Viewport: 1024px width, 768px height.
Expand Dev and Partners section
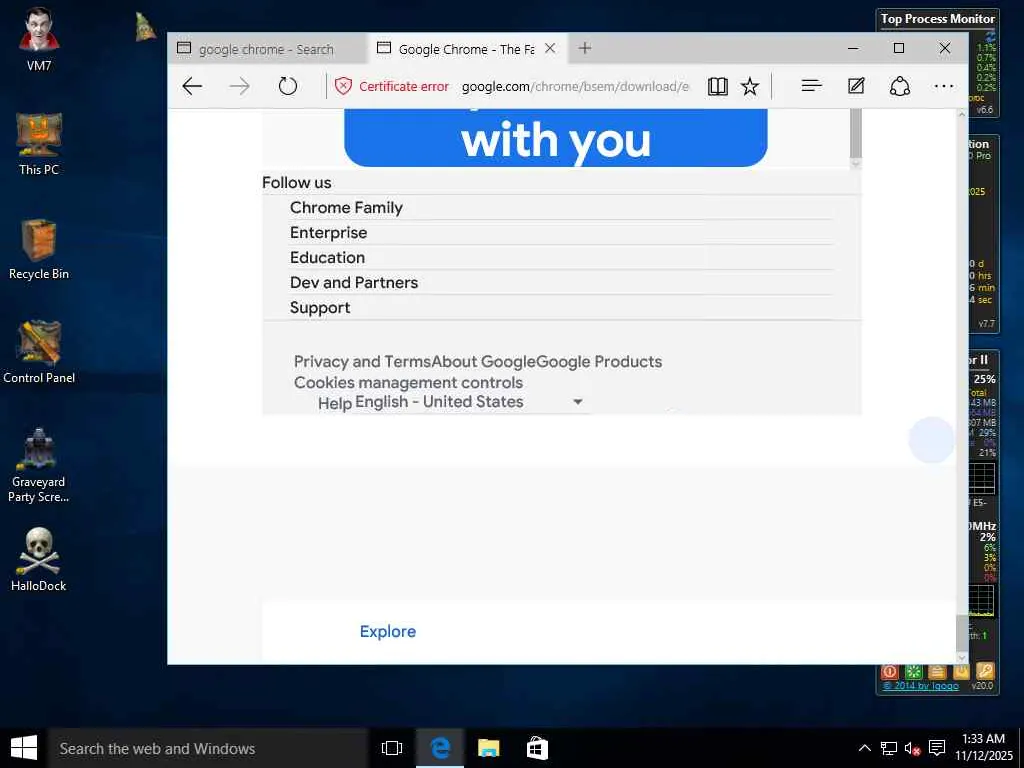[562, 282]
